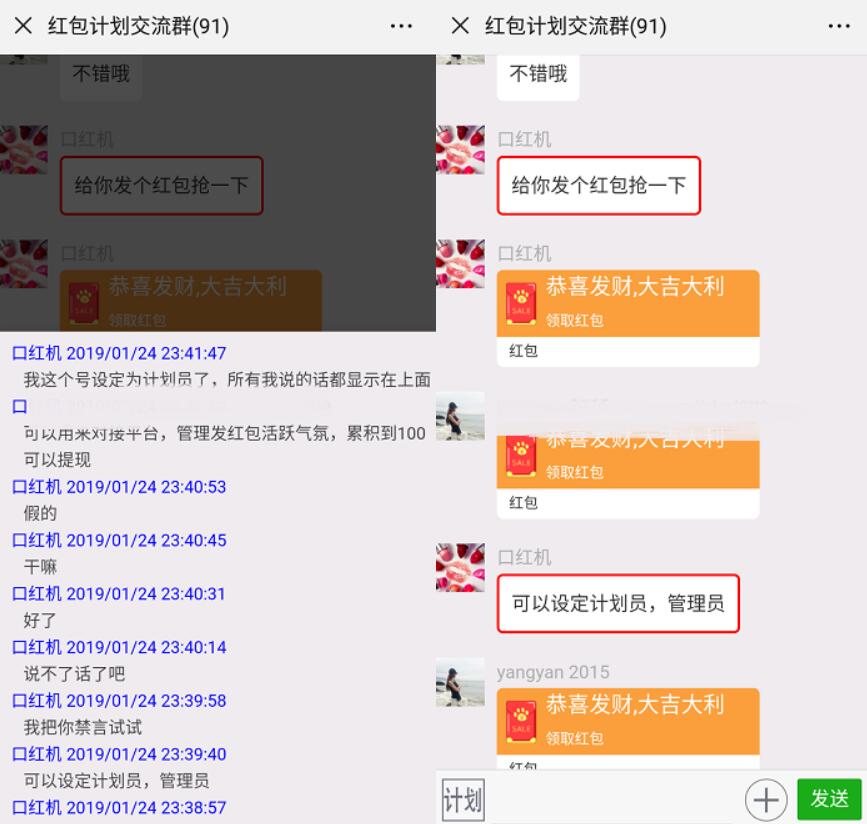867x824 pixels.
Task: Click the X on the right chat screen
Action: click(461, 25)
